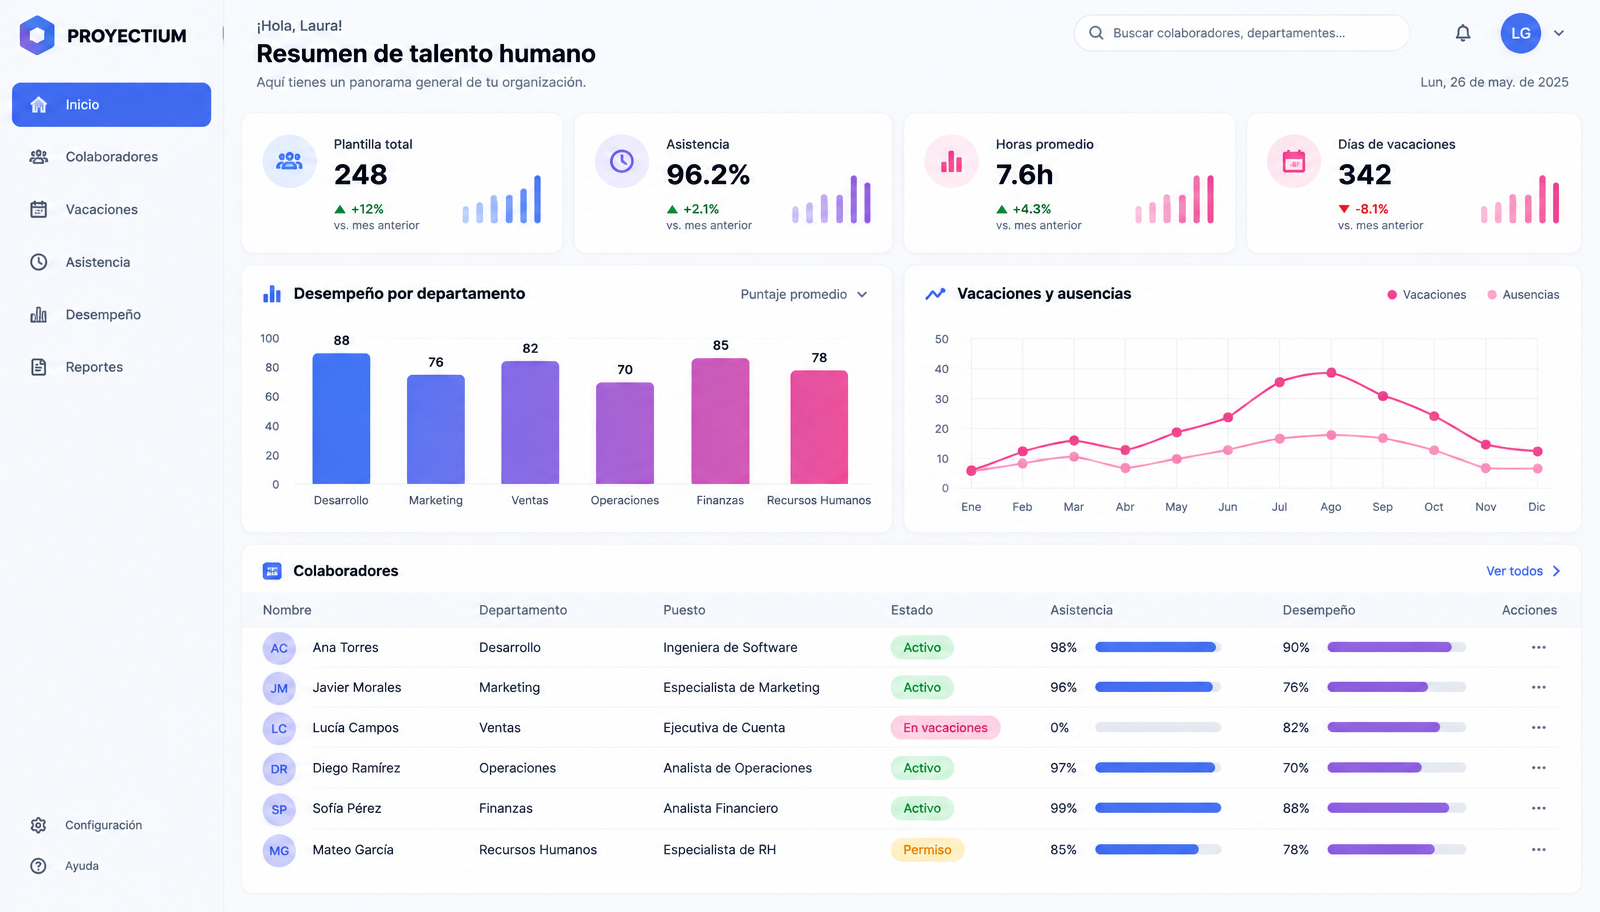Expand the Puntaje promedio dropdown
The width and height of the screenshot is (1600, 912).
tap(804, 295)
